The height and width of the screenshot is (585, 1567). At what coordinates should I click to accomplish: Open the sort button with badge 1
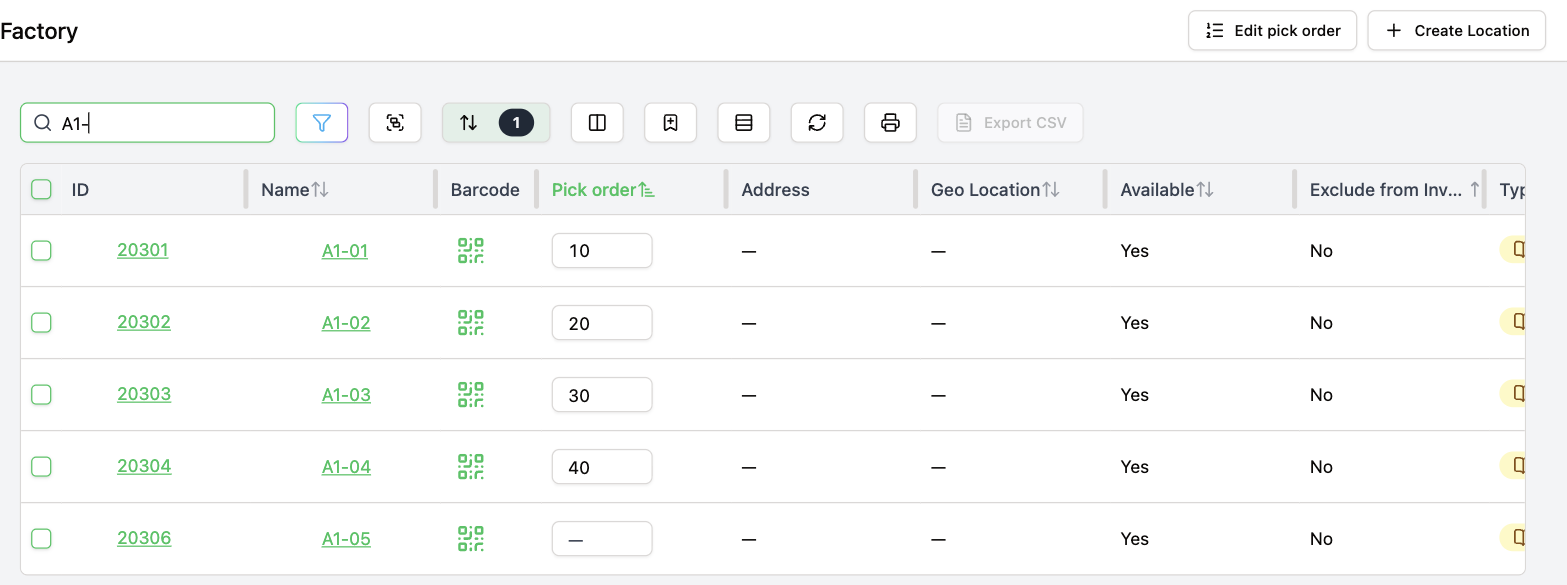pos(496,123)
